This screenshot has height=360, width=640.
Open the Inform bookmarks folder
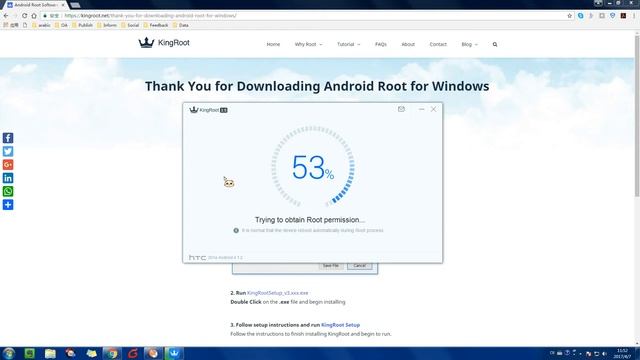pyautogui.click(x=107, y=25)
